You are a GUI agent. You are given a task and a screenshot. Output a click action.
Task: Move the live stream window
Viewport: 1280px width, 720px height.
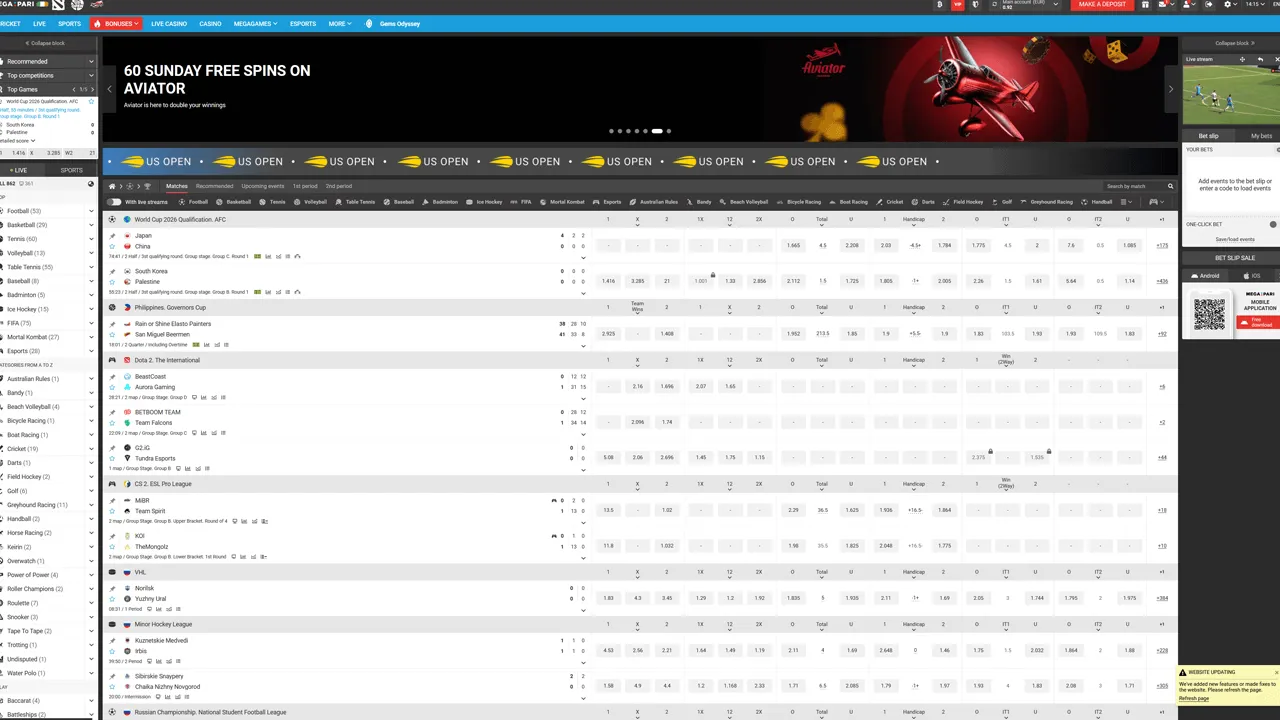(1243, 59)
